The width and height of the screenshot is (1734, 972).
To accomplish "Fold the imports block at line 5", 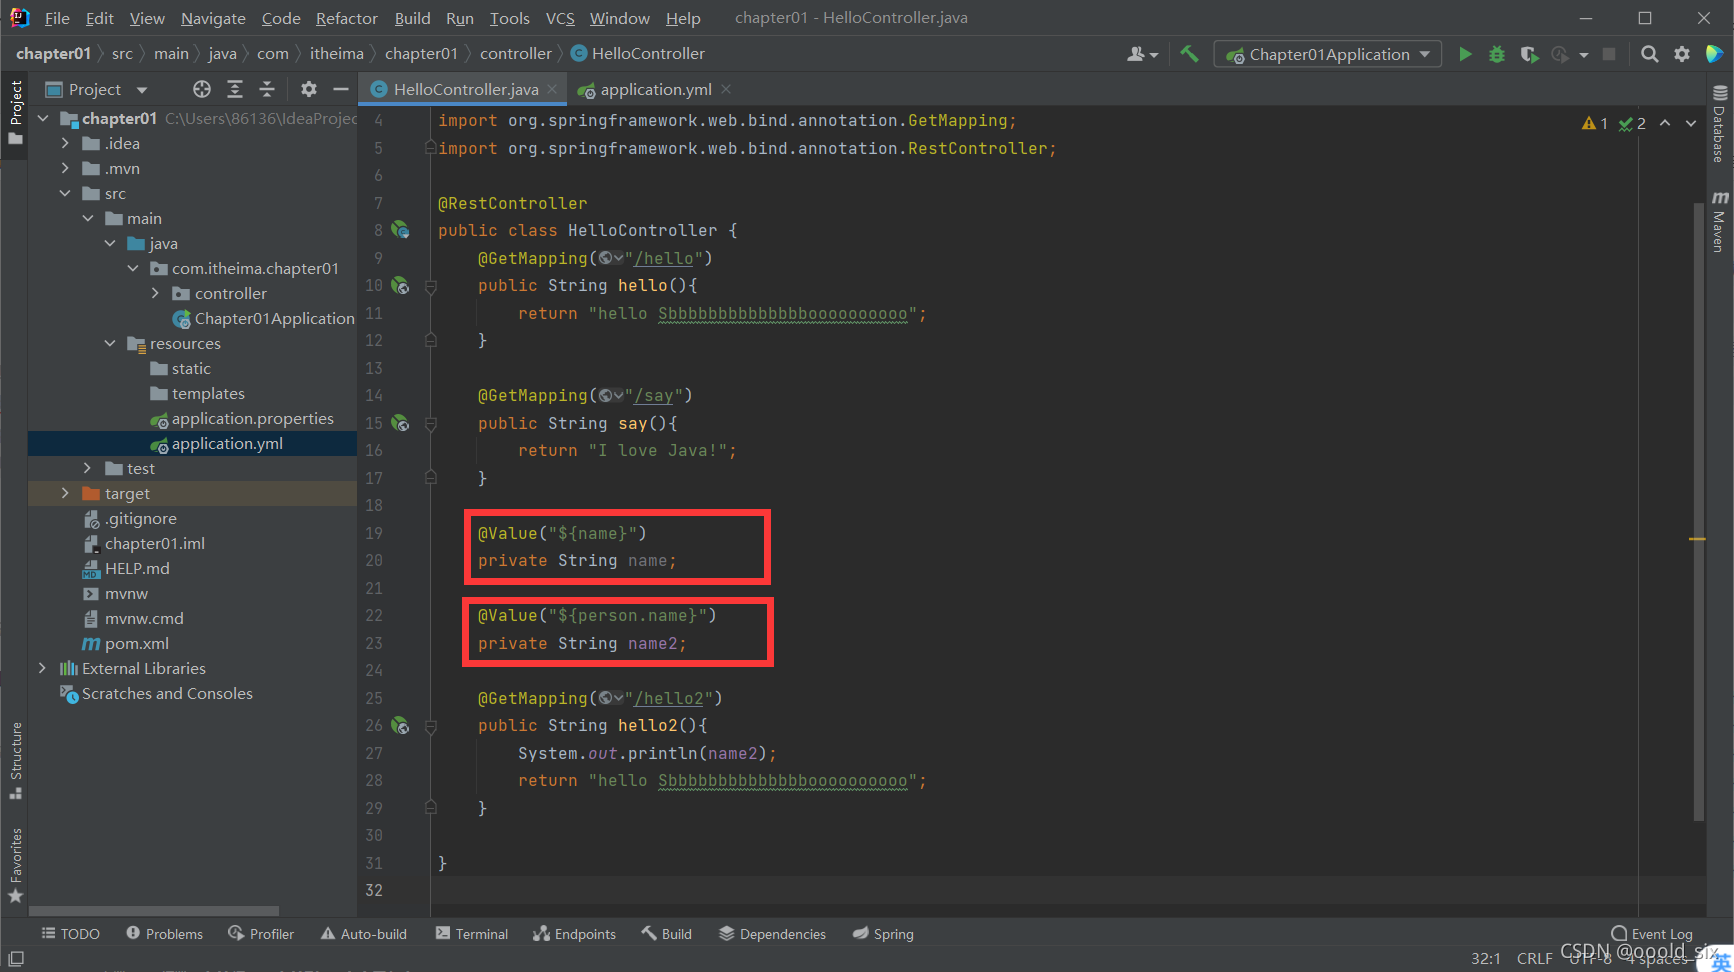I will point(431,148).
